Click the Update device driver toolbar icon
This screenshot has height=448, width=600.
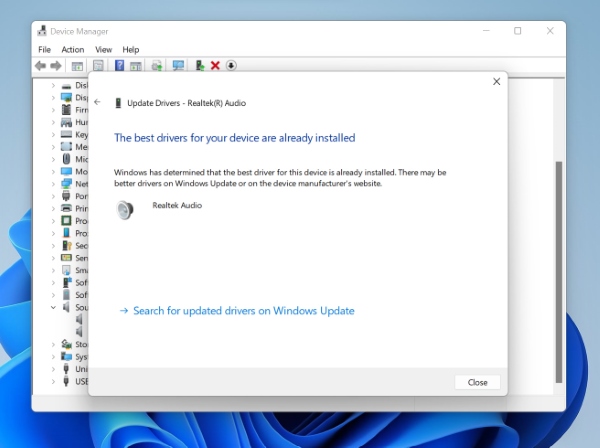199,66
